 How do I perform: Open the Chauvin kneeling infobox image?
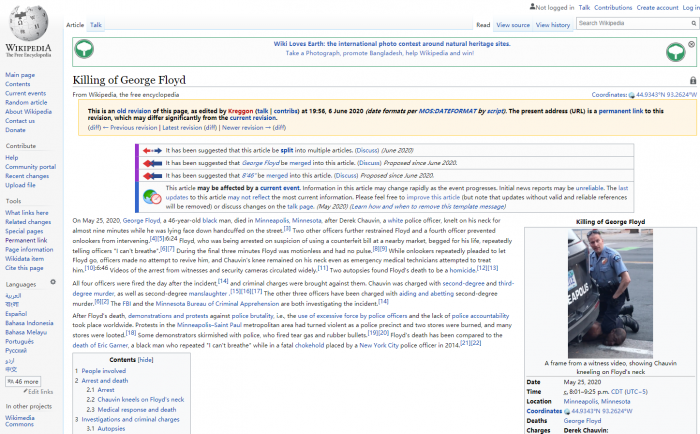pyautogui.click(x=610, y=293)
